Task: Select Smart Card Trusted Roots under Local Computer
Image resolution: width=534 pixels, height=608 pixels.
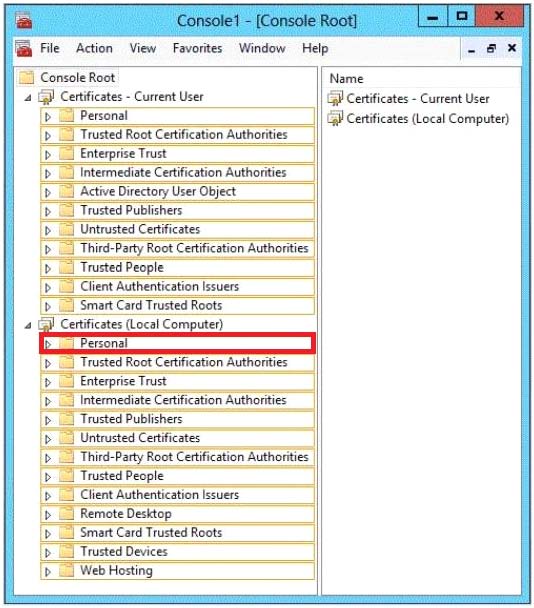Action: click(151, 532)
